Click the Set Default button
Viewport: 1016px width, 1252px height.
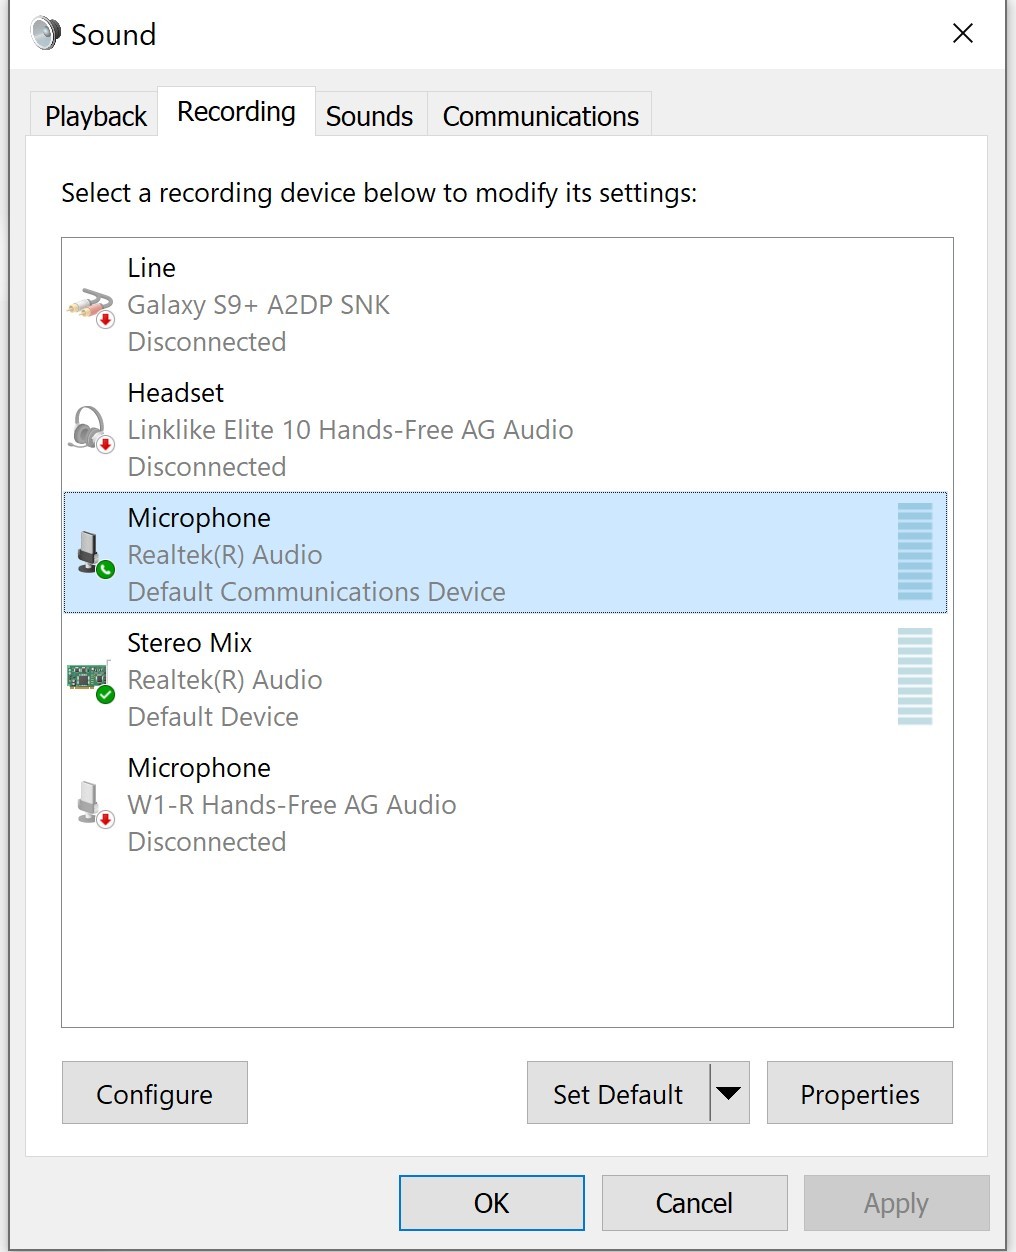coord(618,1093)
